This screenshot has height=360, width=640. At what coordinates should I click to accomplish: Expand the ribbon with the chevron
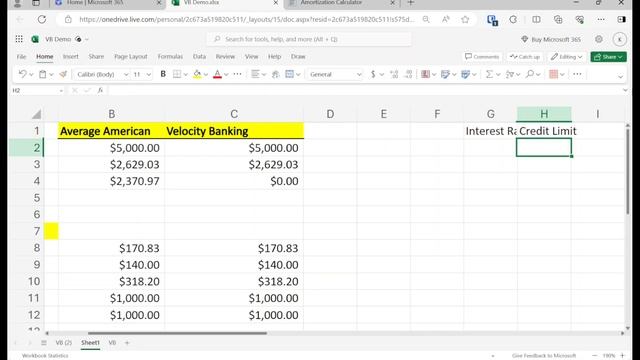coord(620,76)
